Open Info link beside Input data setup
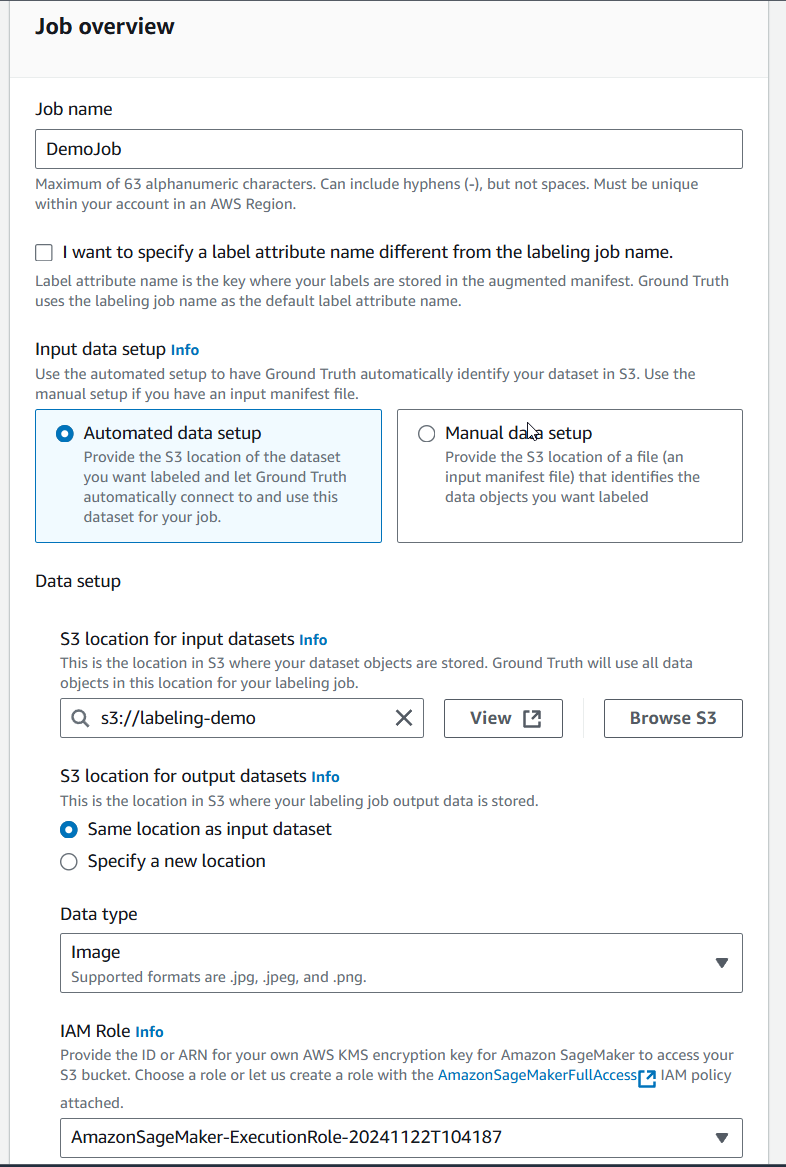This screenshot has height=1167, width=786. 185,350
